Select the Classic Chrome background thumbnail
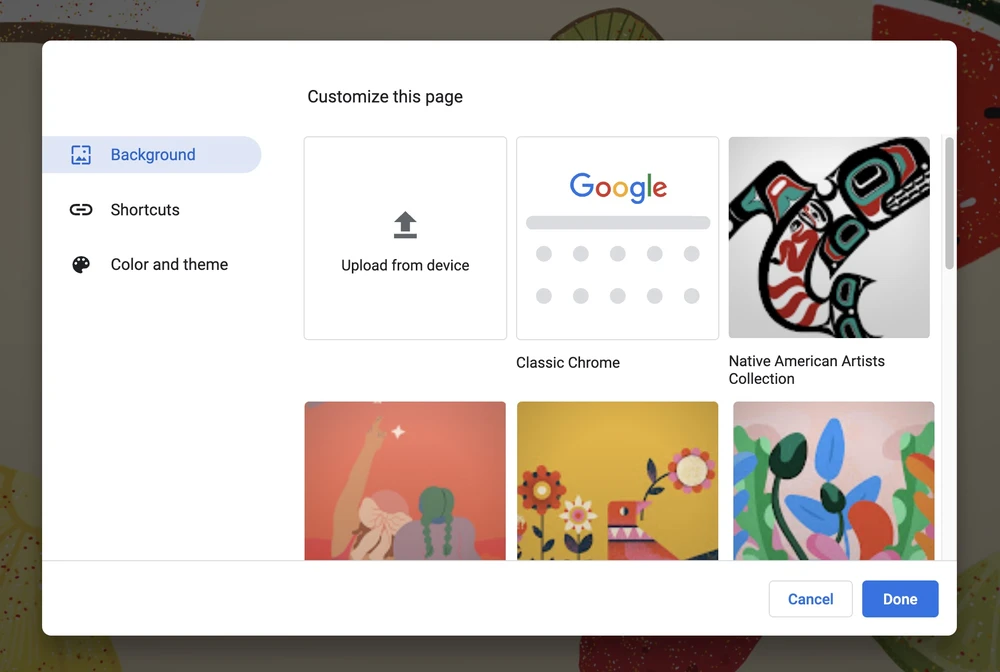The image size is (1000, 672). point(617,238)
